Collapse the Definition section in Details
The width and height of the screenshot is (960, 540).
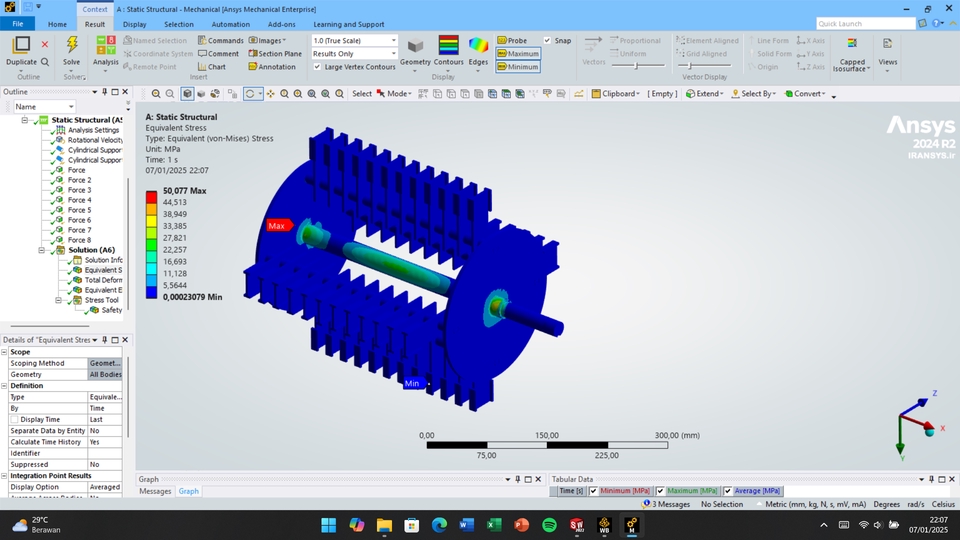(x=4, y=386)
